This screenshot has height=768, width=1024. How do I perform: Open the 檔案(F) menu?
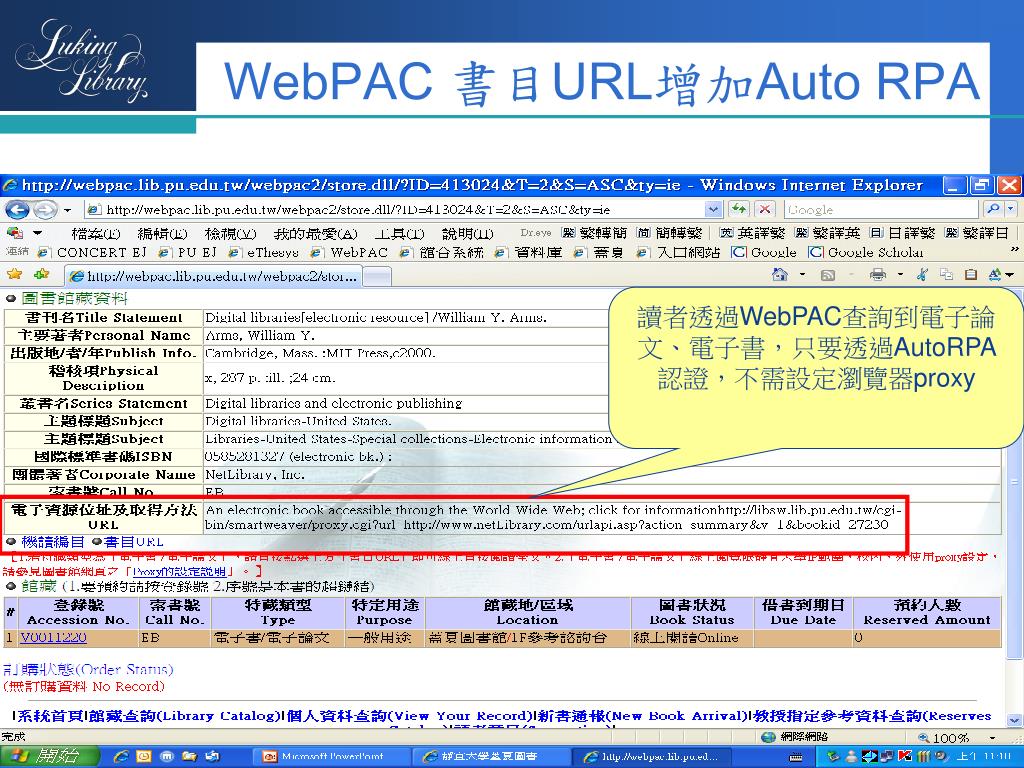(95, 233)
